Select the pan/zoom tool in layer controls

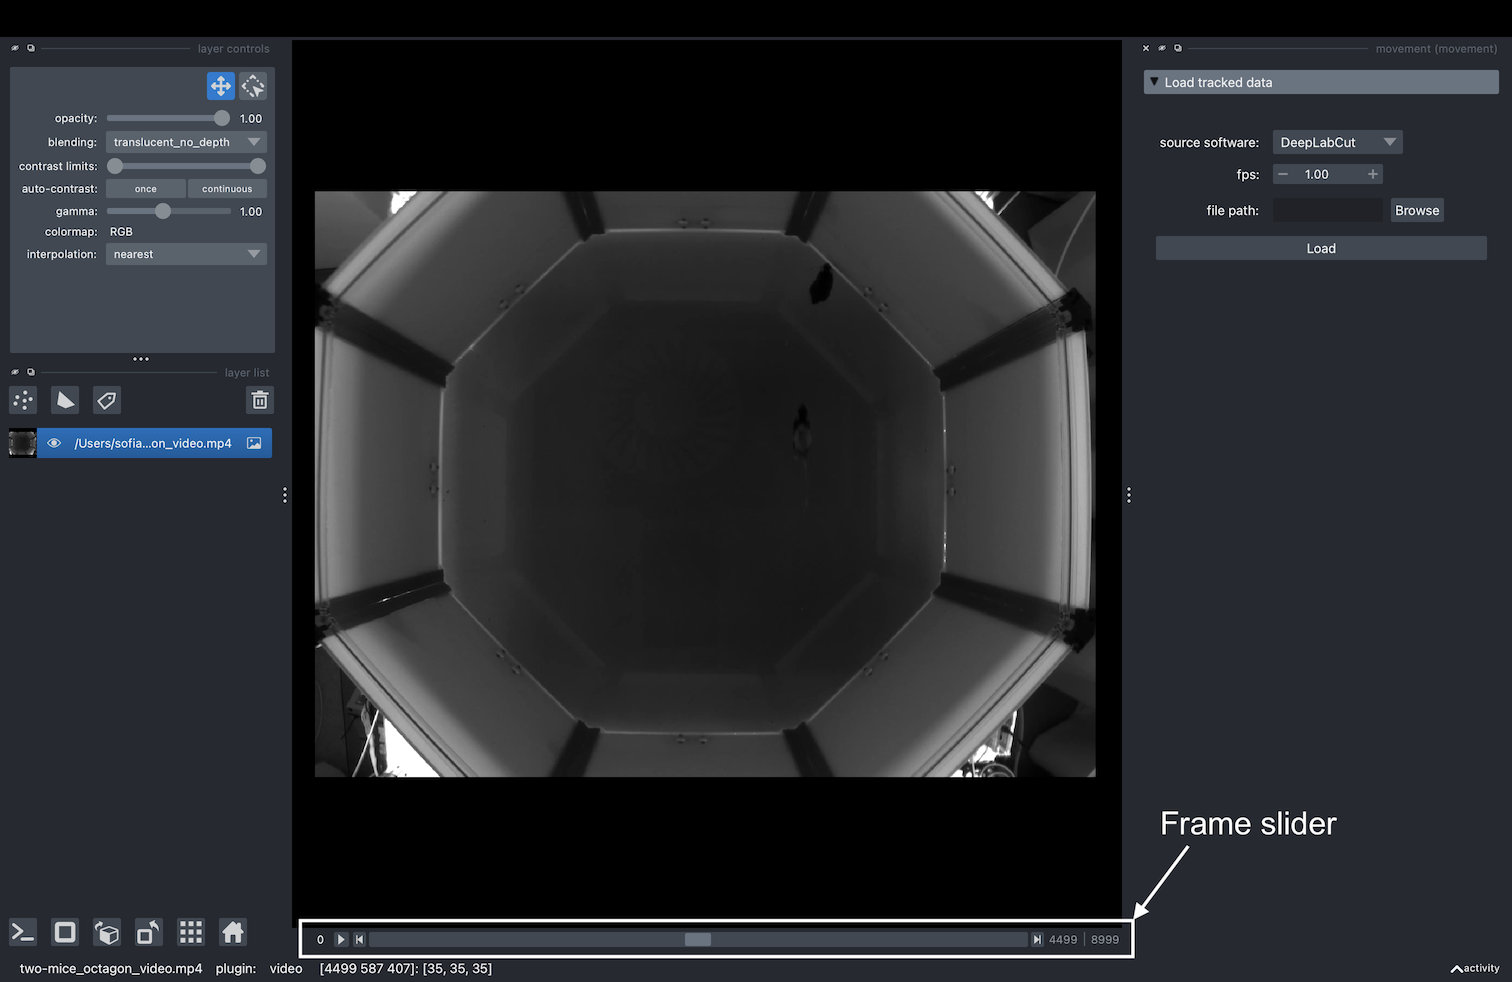tap(220, 86)
